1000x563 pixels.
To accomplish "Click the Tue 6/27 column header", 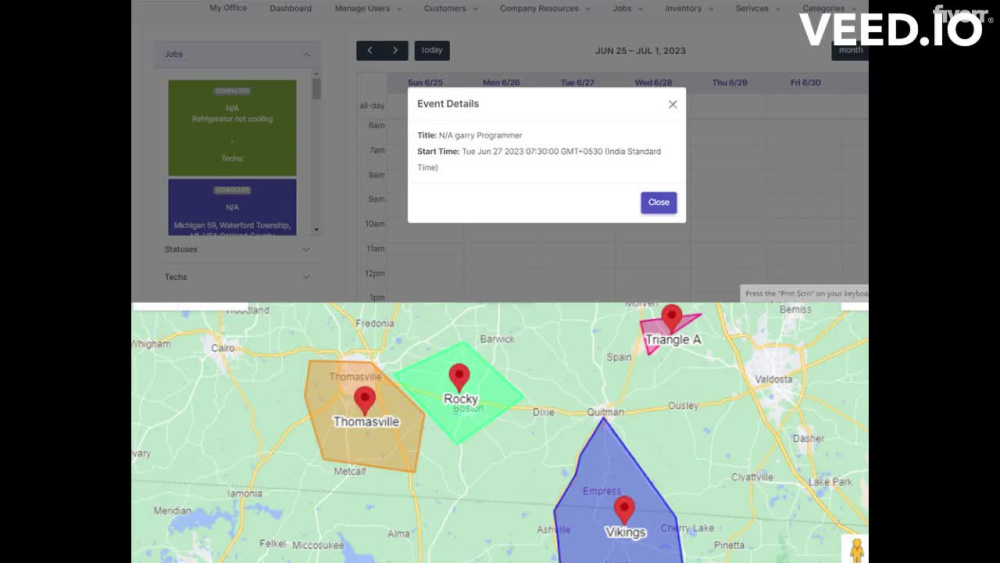I will point(577,83).
